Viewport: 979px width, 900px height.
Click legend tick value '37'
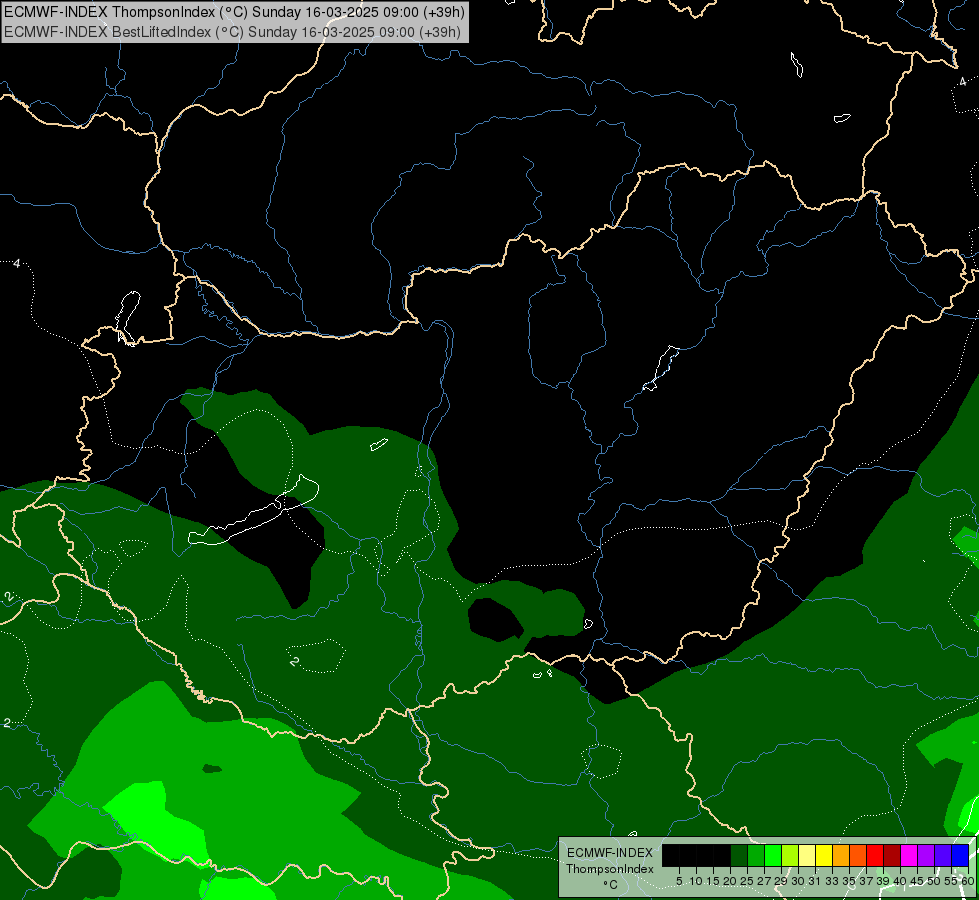pos(866,881)
